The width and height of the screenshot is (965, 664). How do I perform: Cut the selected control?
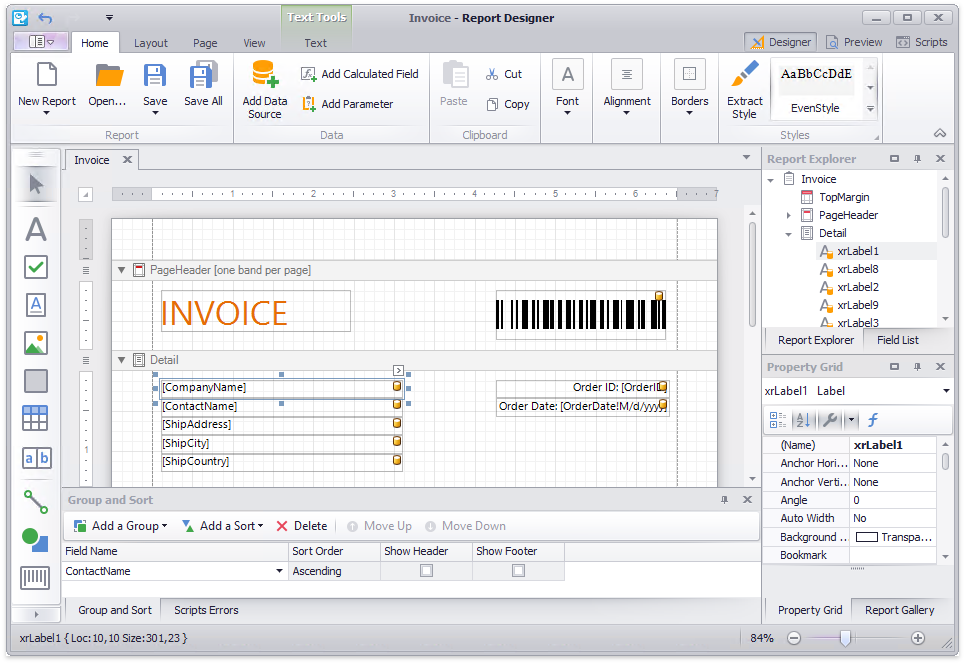[503, 74]
